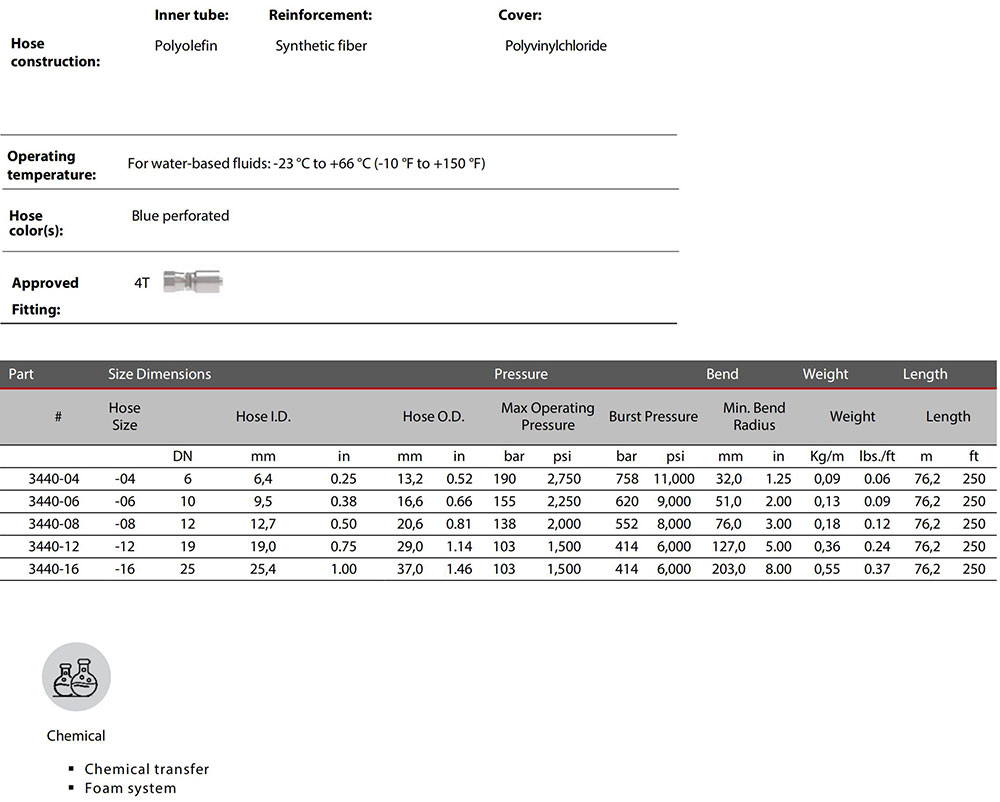Click the Min. Bend Radius column header
Image resolution: width=1000 pixels, height=802 pixels.
(754, 416)
